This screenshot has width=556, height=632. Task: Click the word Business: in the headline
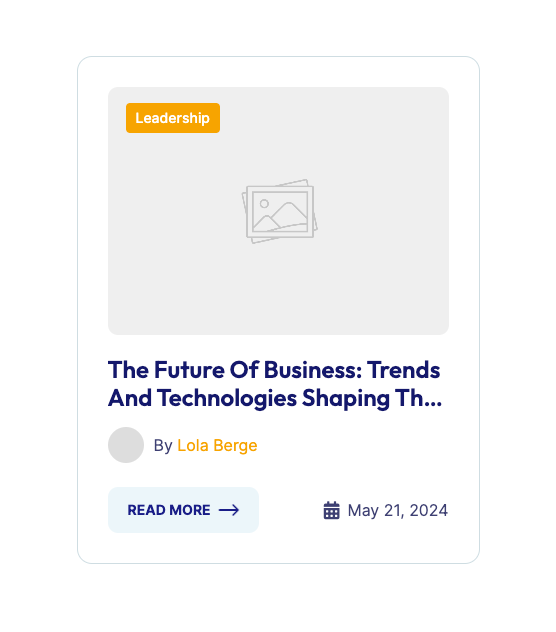pos(313,370)
